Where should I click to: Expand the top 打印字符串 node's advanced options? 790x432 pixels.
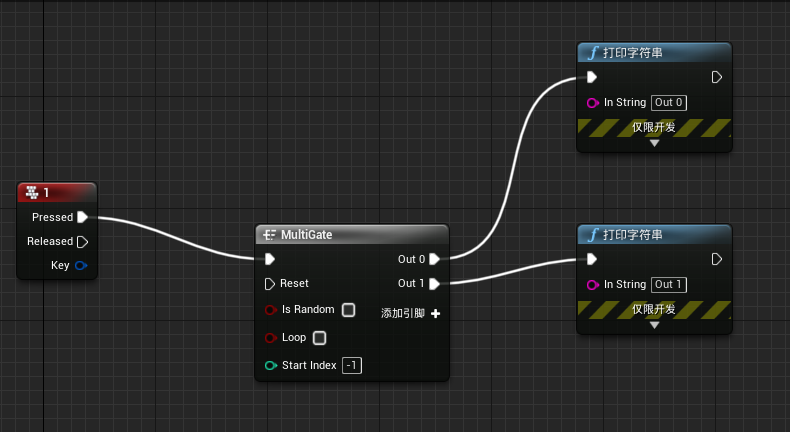pyautogui.click(x=655, y=143)
